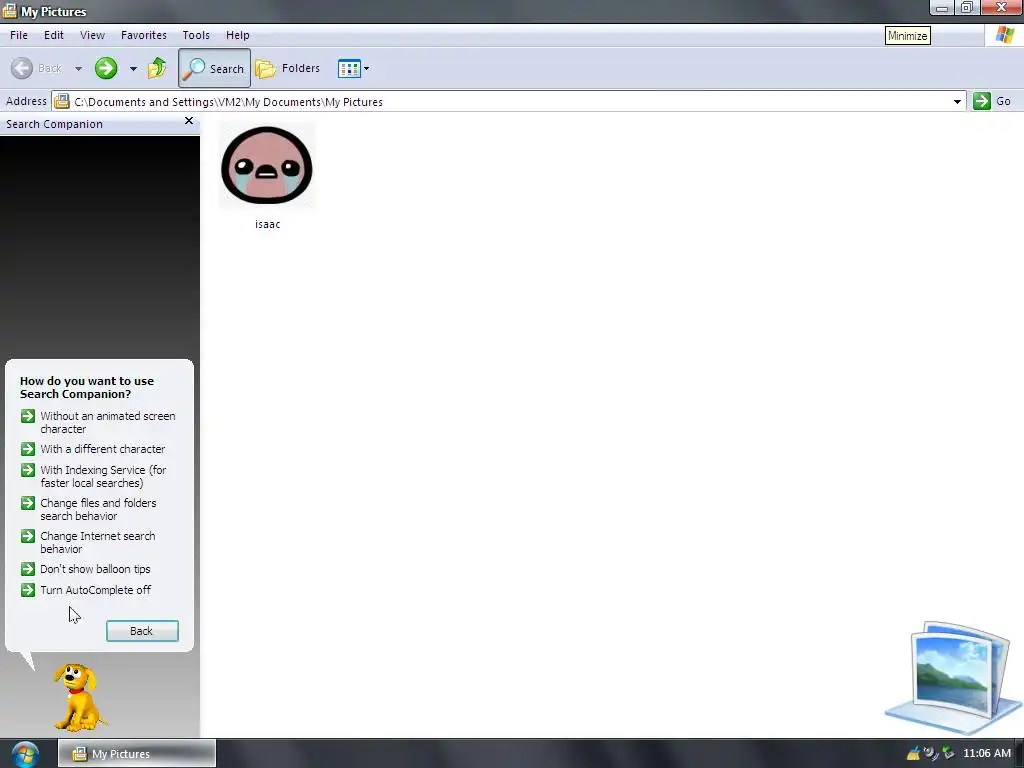
Task: Click the Back button in Search Companion
Action: [x=142, y=631]
